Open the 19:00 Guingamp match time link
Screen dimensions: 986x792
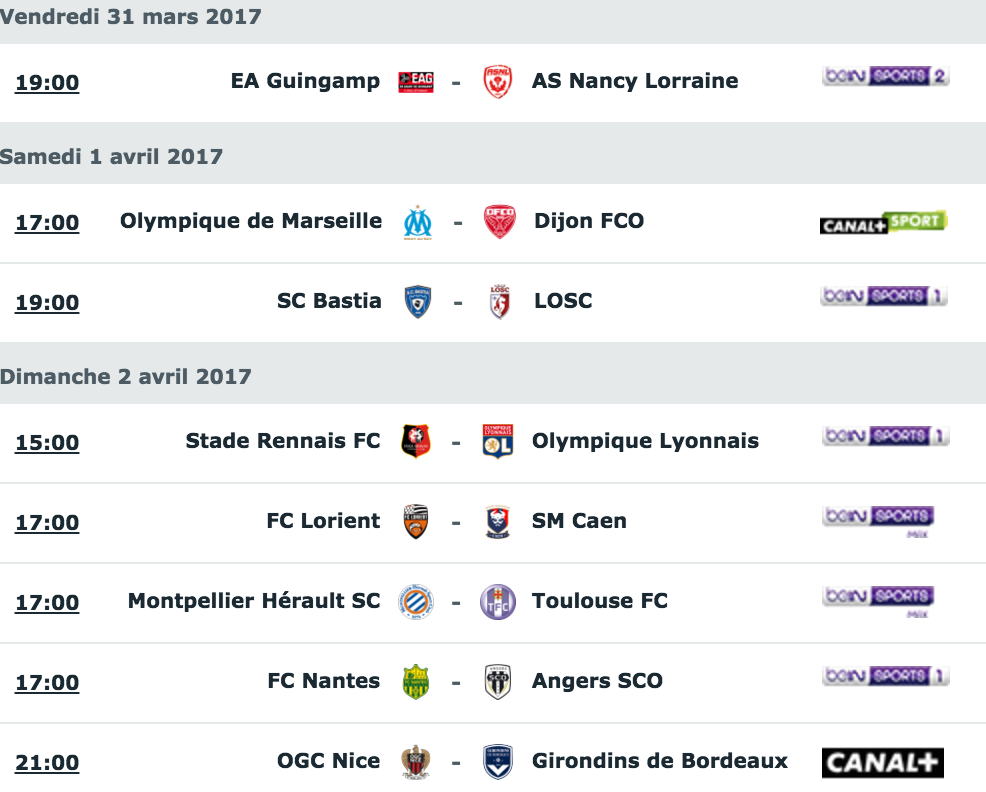(47, 82)
